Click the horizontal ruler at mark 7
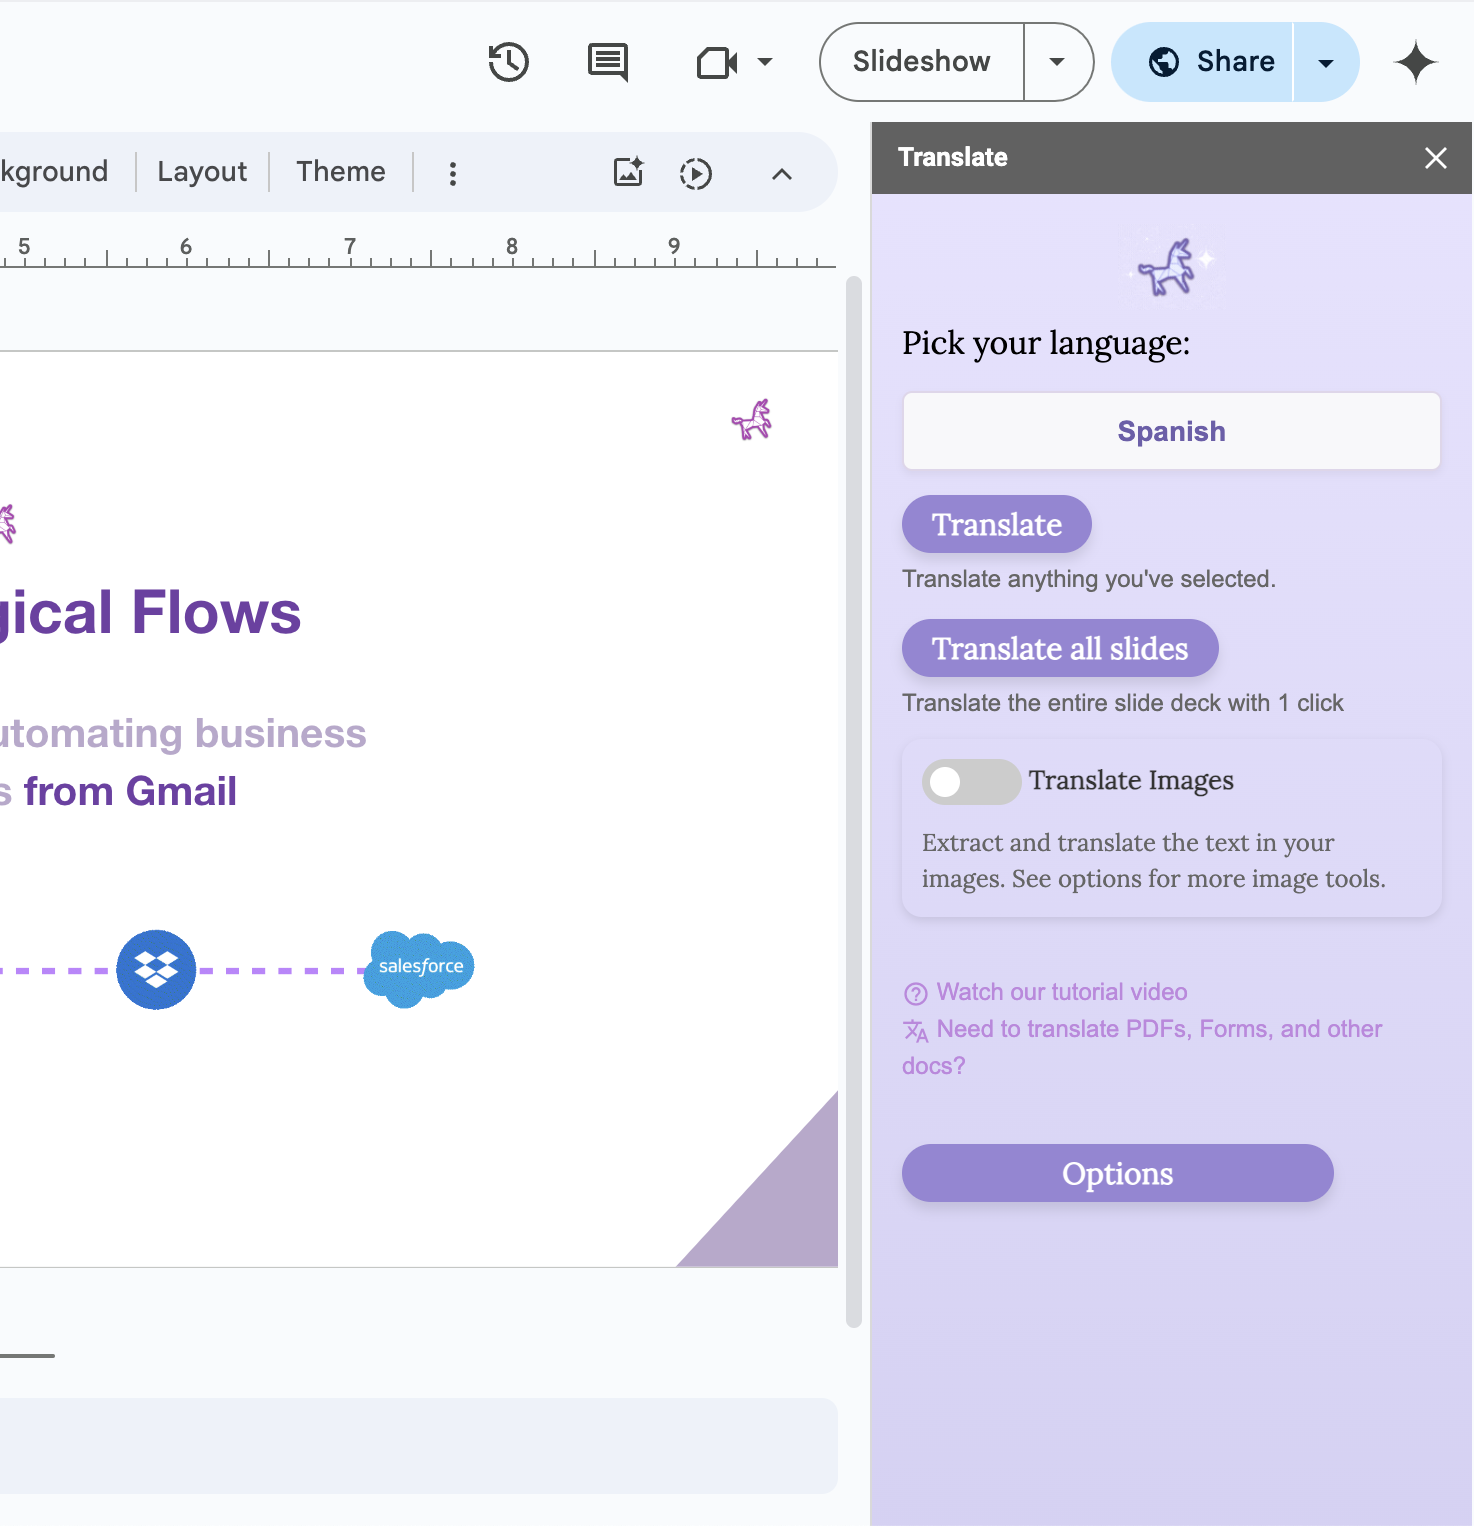The image size is (1474, 1526). (x=350, y=247)
